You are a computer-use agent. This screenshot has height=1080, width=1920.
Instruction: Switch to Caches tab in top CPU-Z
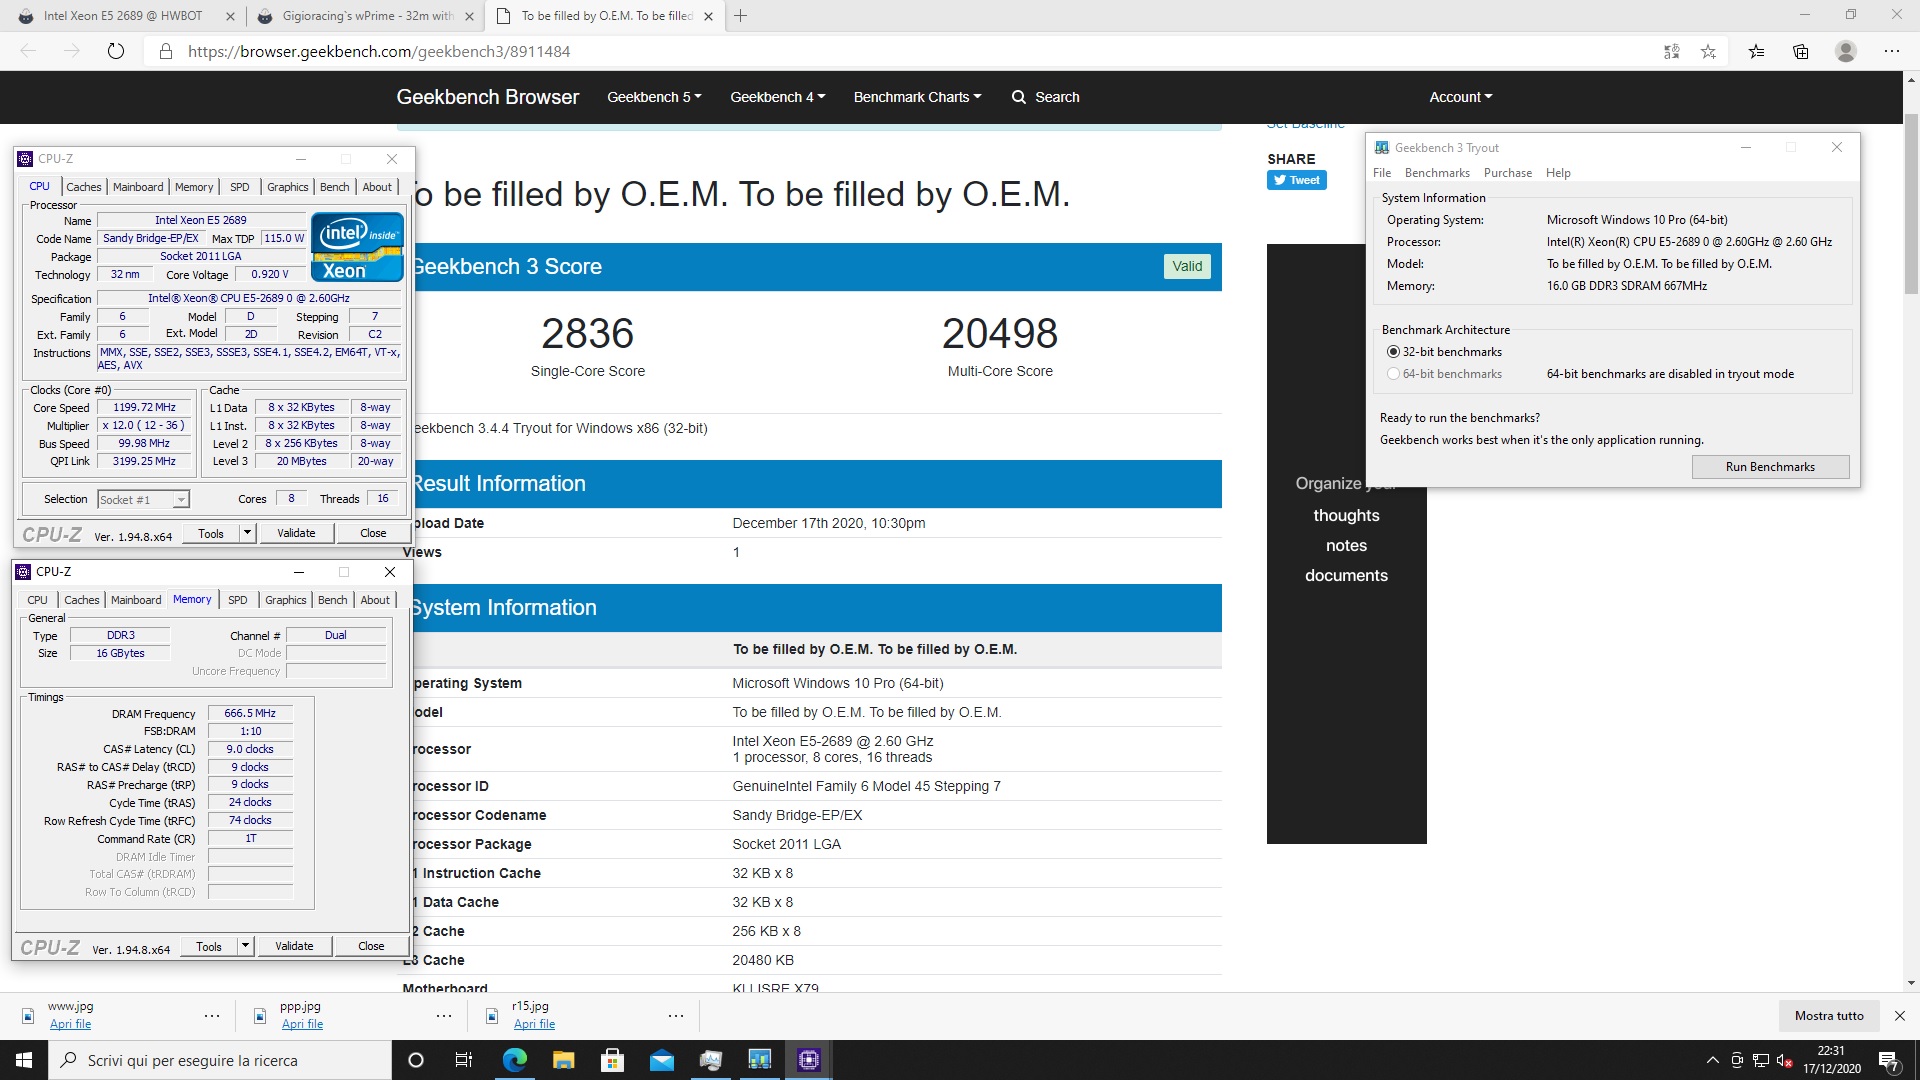(83, 187)
